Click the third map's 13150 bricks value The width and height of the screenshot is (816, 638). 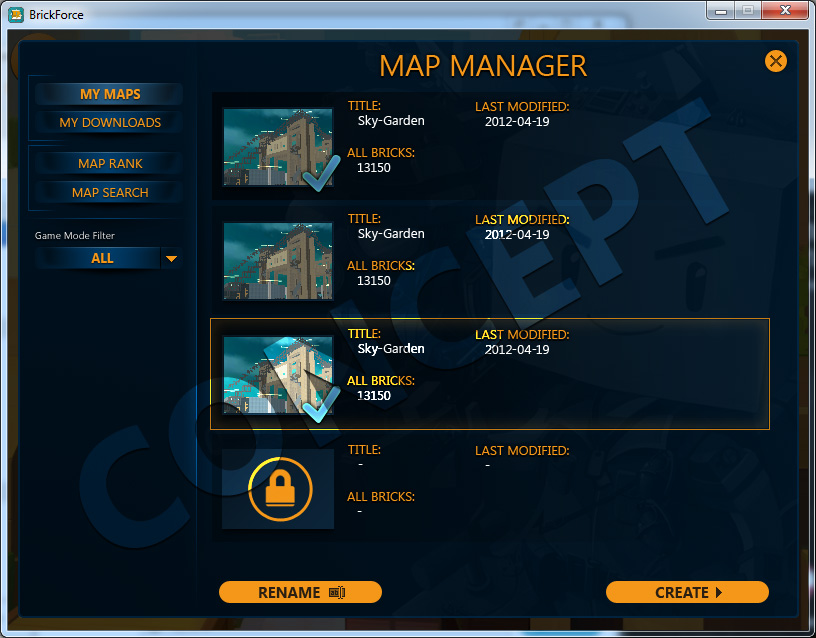point(374,395)
